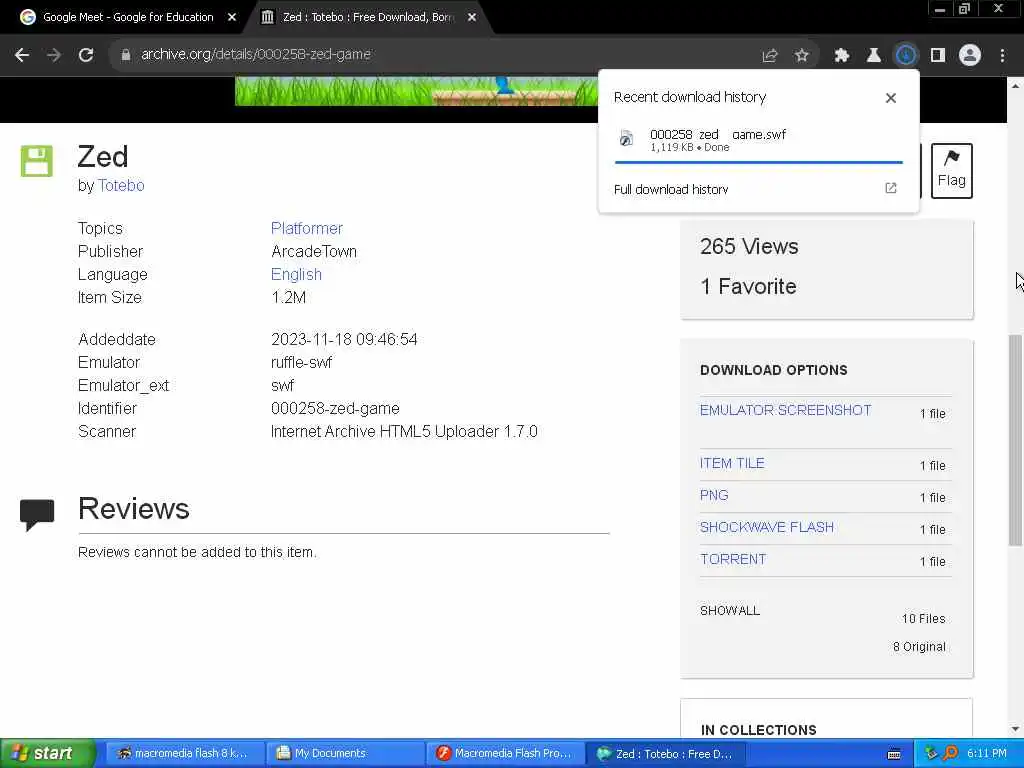
Task: Open author Totebo link
Action: (121, 185)
